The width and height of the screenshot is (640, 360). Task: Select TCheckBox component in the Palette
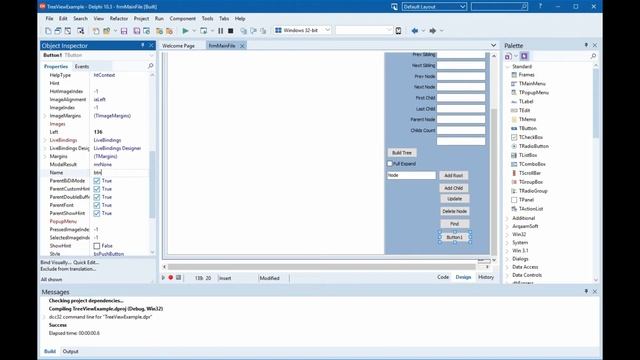531,137
